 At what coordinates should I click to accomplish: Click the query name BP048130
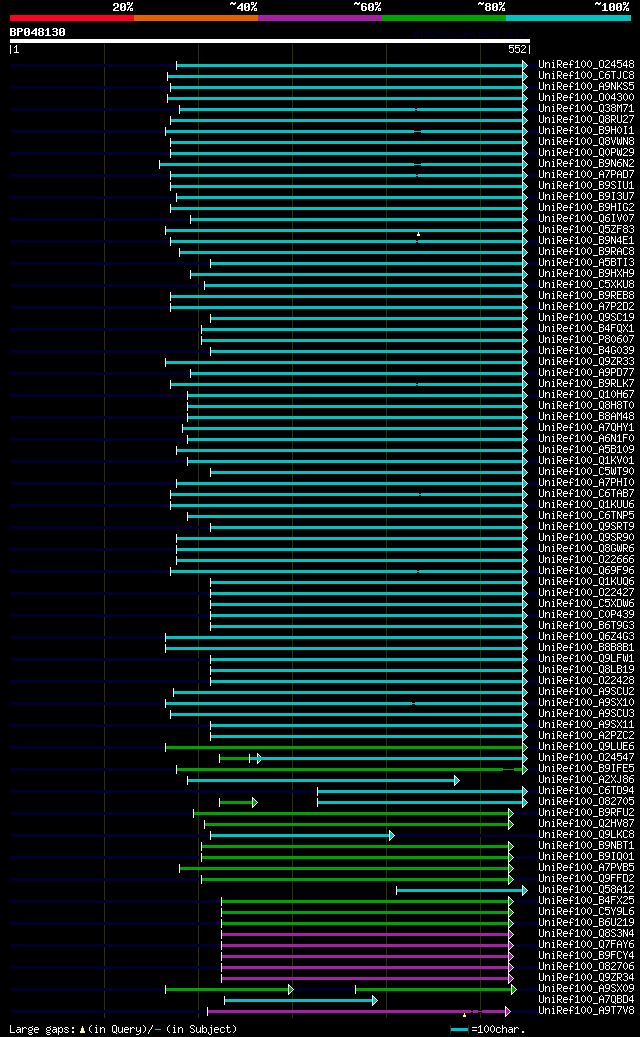[x=38, y=32]
